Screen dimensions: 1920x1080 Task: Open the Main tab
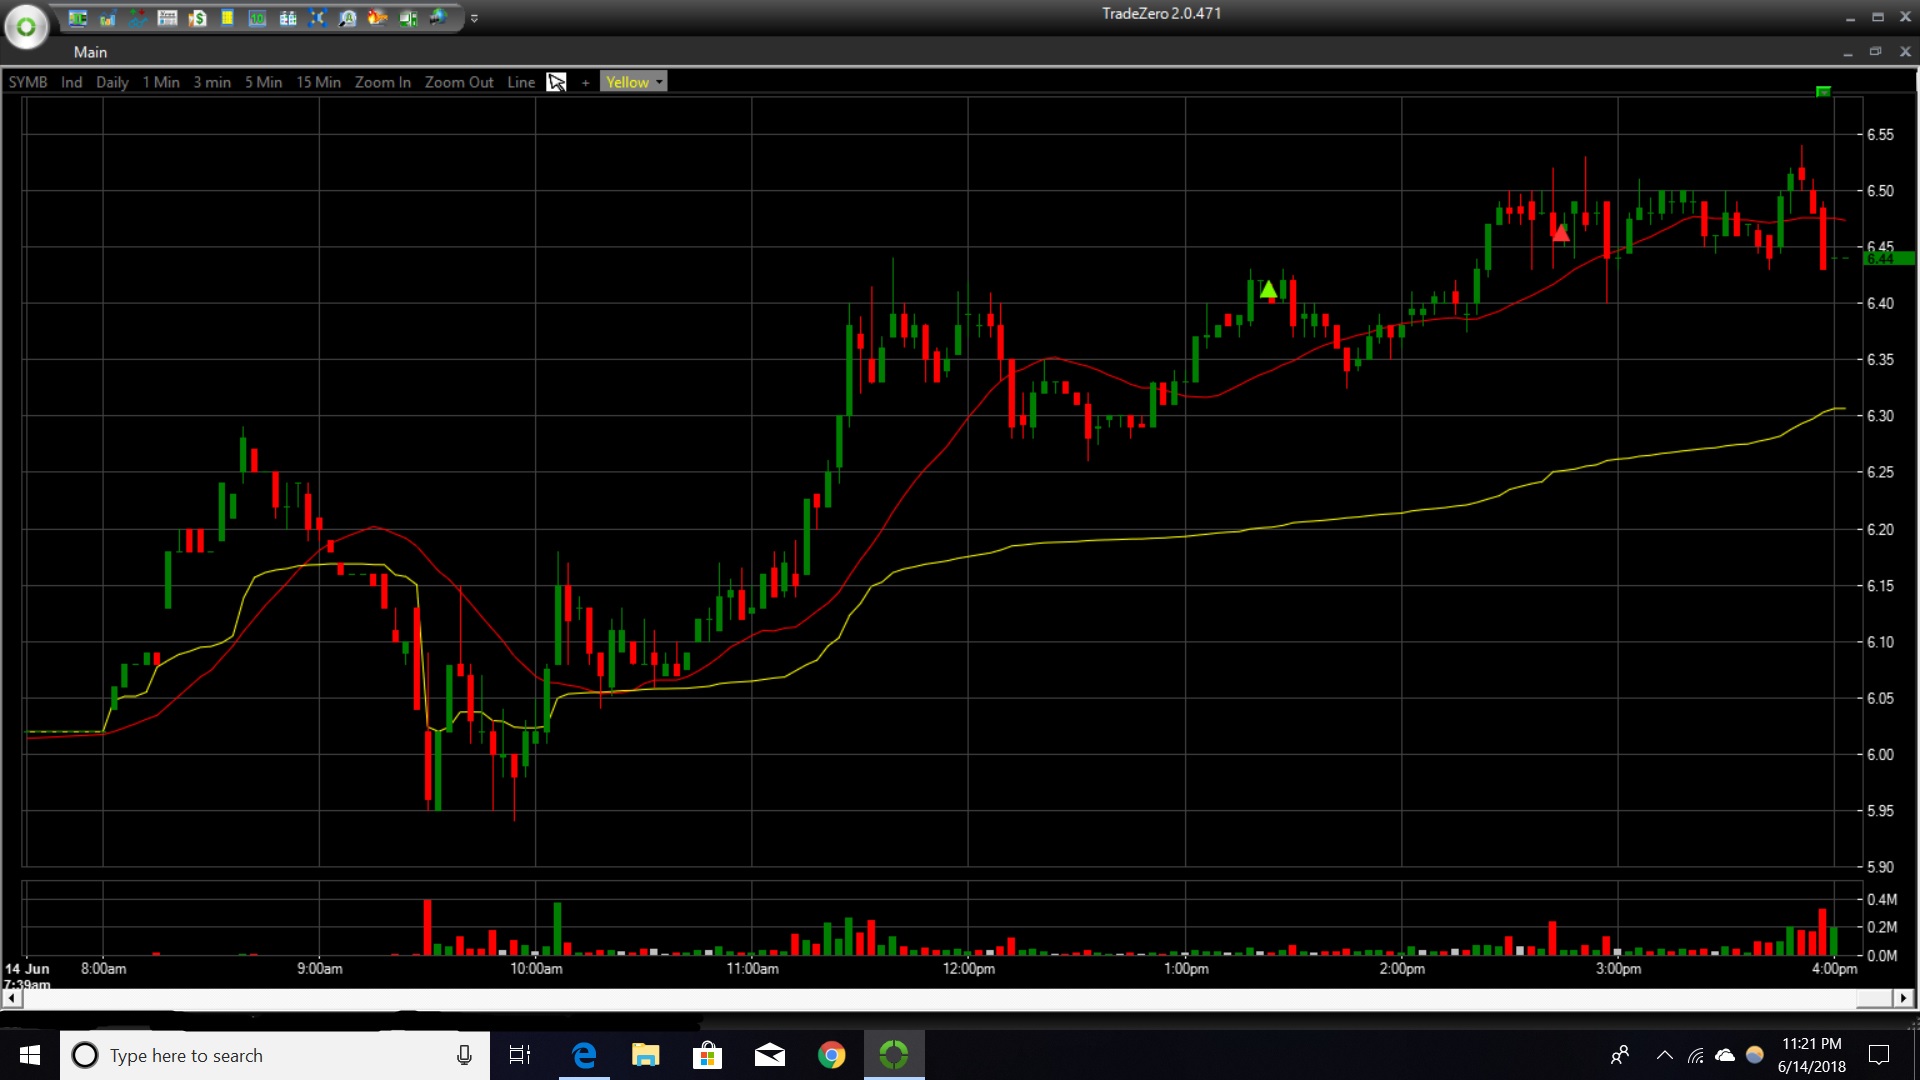[x=90, y=52]
